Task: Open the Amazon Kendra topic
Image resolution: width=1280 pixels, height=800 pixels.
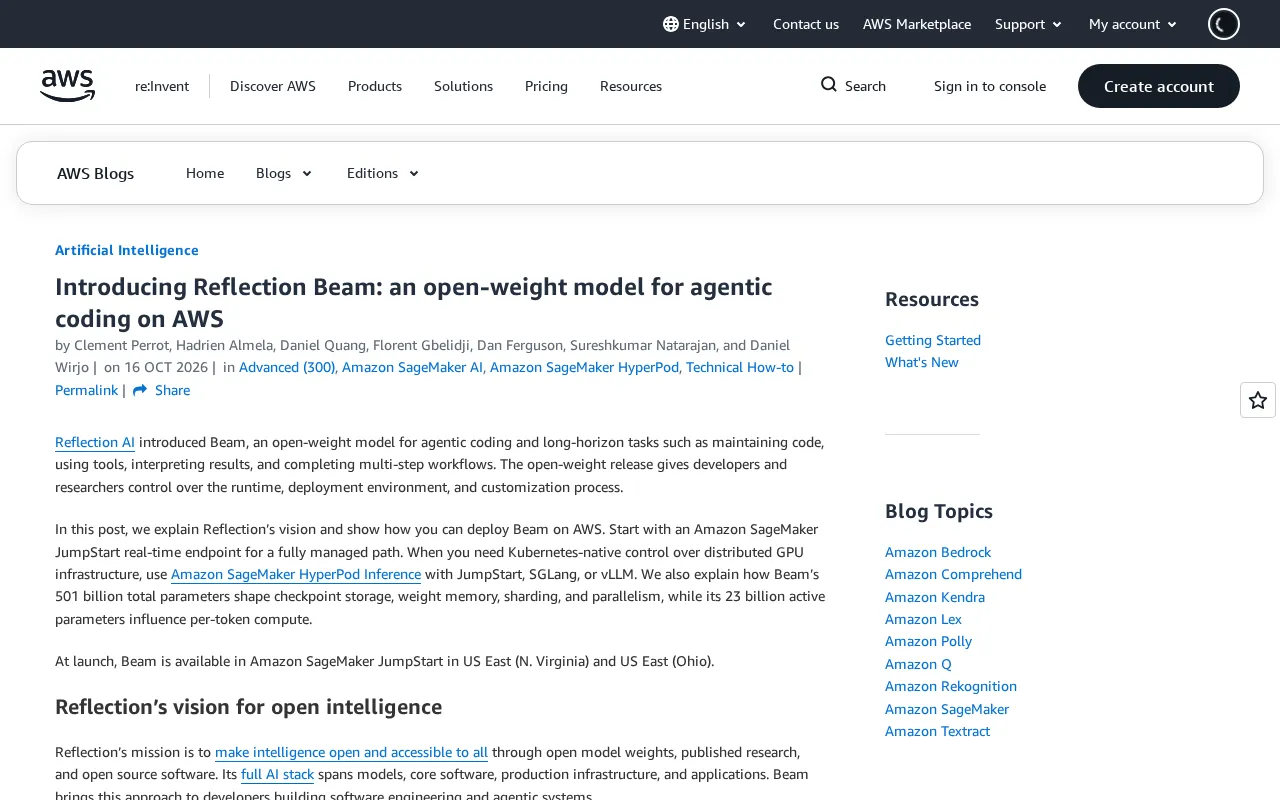Action: pyautogui.click(x=935, y=597)
